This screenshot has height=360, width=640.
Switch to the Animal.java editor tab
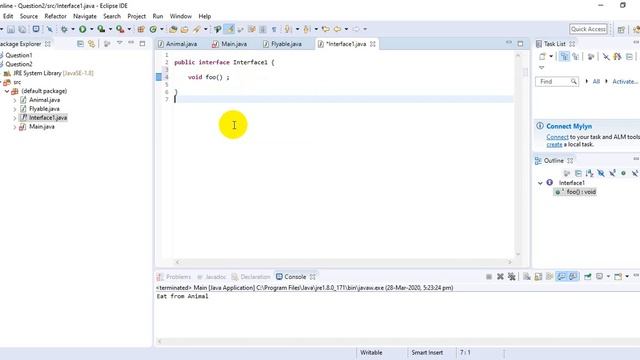click(178, 44)
